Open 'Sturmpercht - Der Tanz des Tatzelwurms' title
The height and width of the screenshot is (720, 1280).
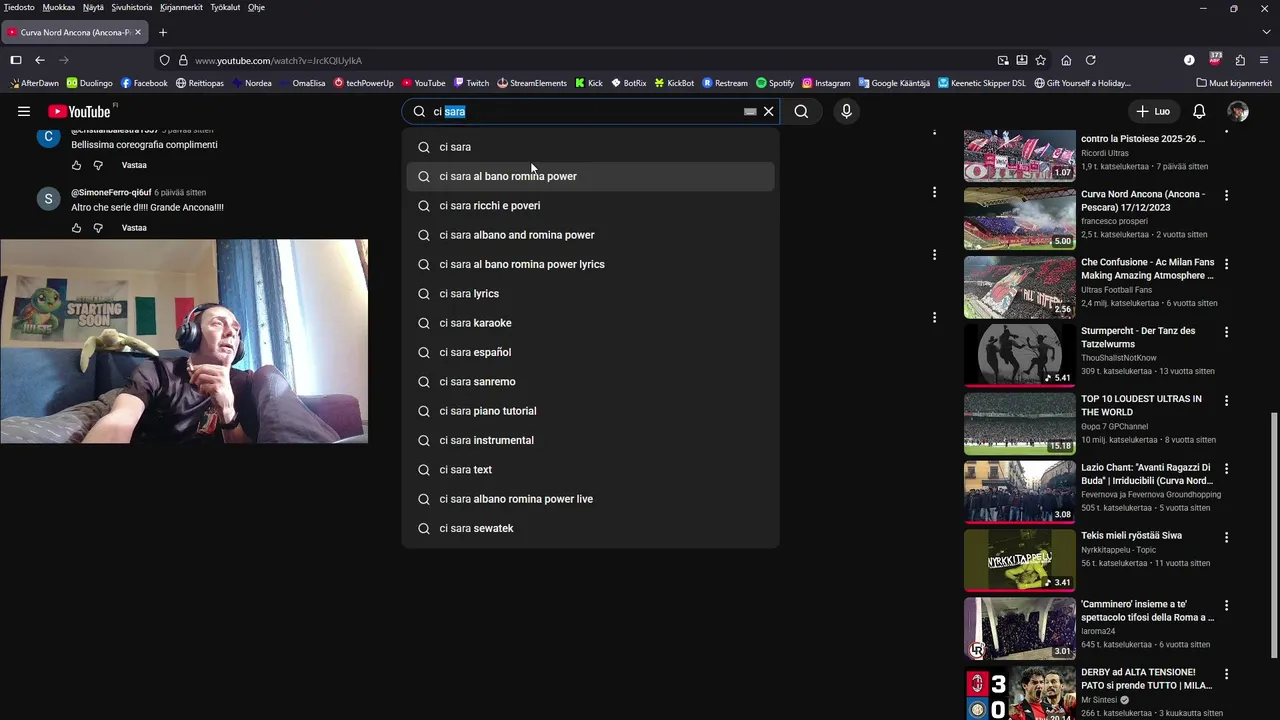tap(1138, 337)
